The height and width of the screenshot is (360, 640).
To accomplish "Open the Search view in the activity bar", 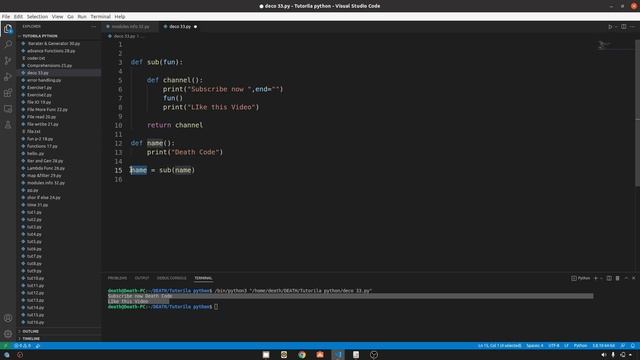I will (8, 44).
